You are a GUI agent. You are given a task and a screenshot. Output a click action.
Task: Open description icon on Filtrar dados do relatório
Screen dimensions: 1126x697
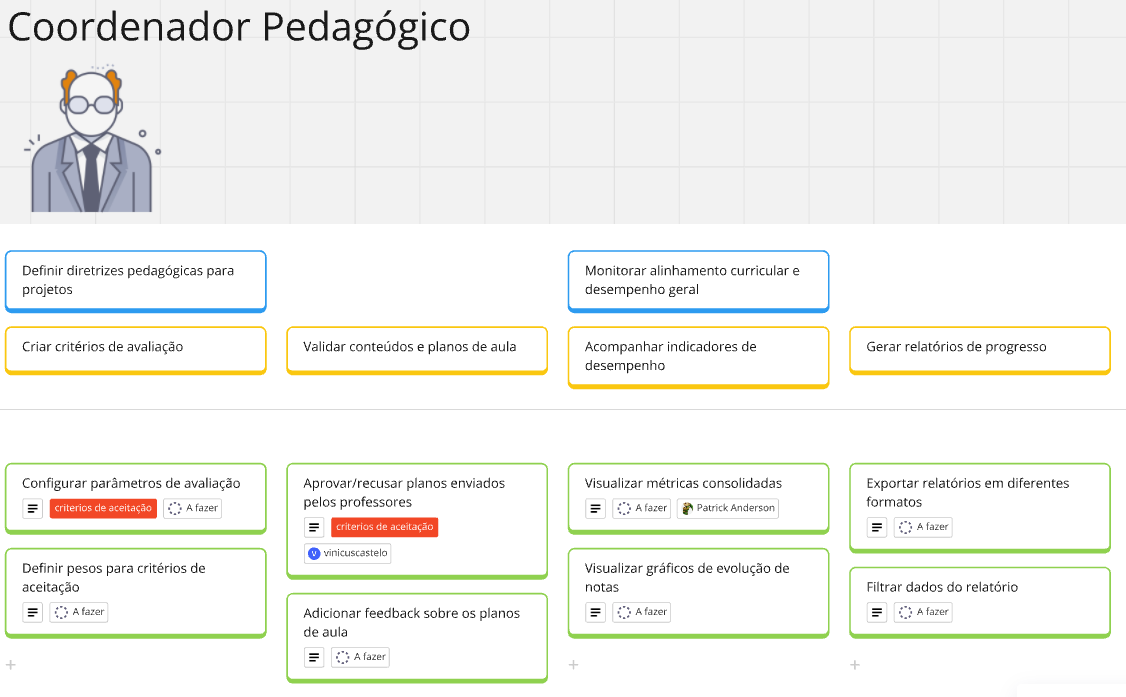point(877,612)
